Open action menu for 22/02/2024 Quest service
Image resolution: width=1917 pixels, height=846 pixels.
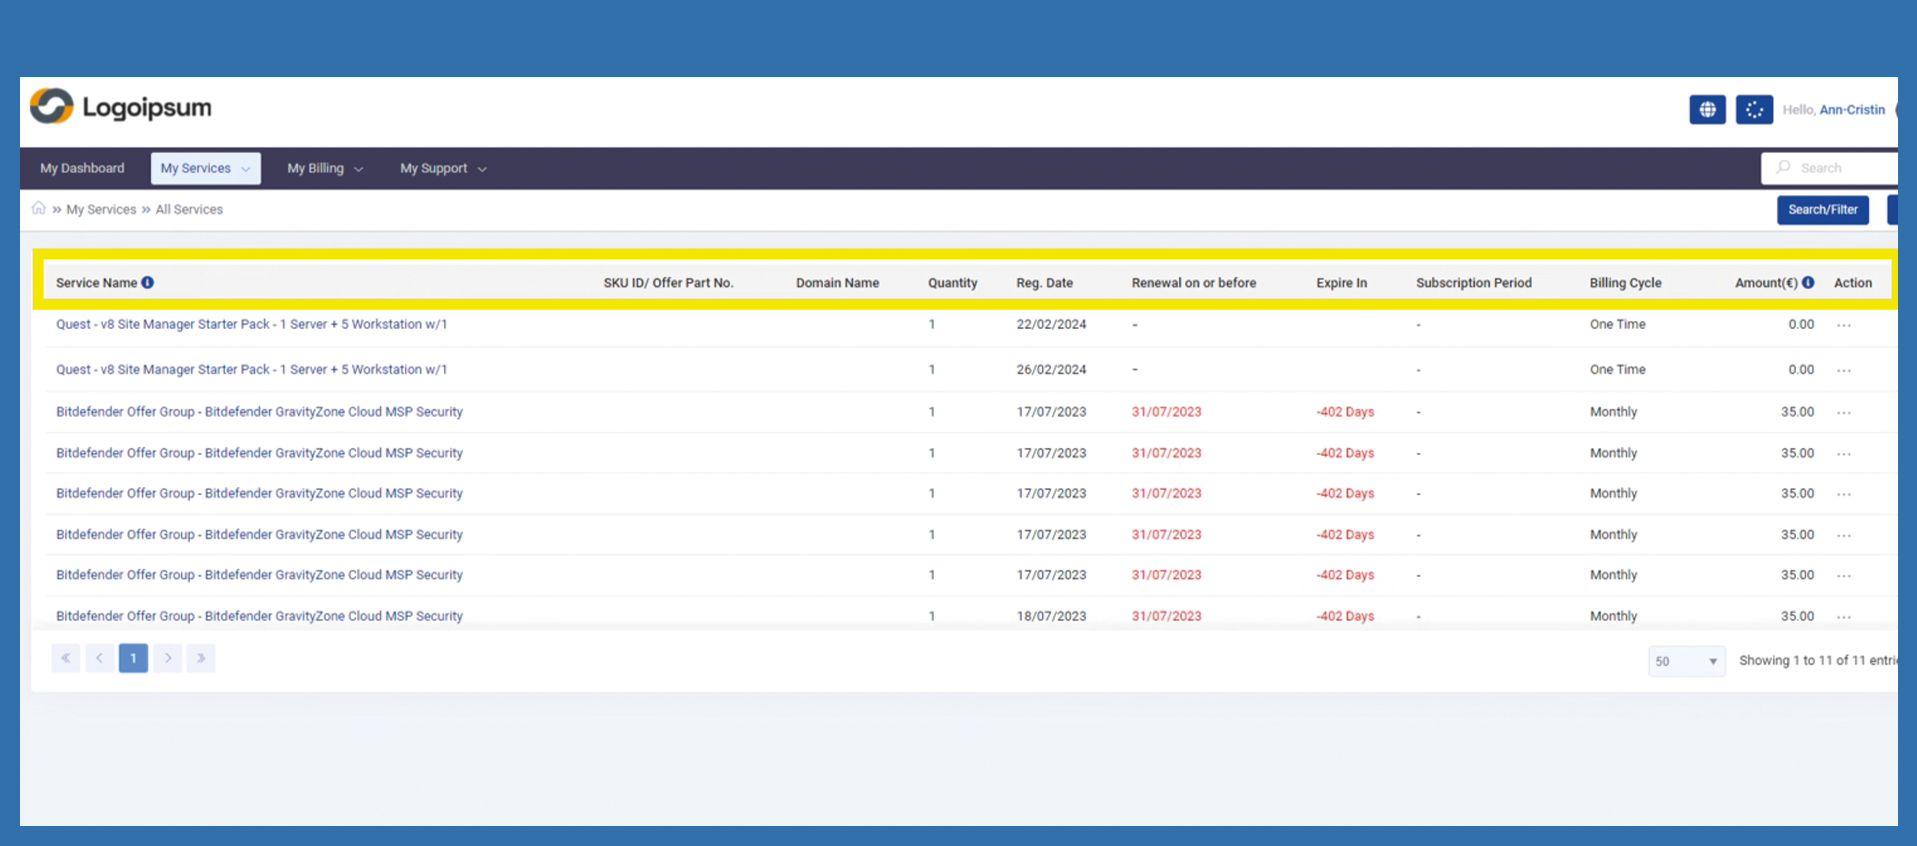coord(1844,325)
